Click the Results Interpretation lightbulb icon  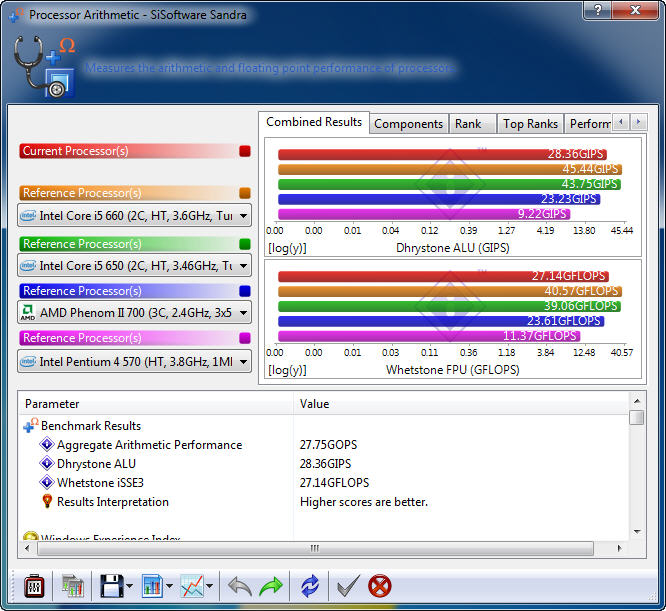[x=47, y=501]
